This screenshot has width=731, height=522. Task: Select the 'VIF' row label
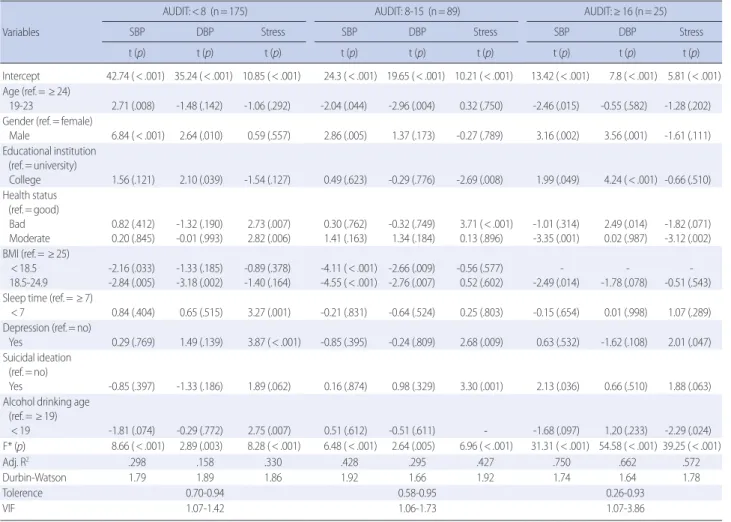point(8,508)
